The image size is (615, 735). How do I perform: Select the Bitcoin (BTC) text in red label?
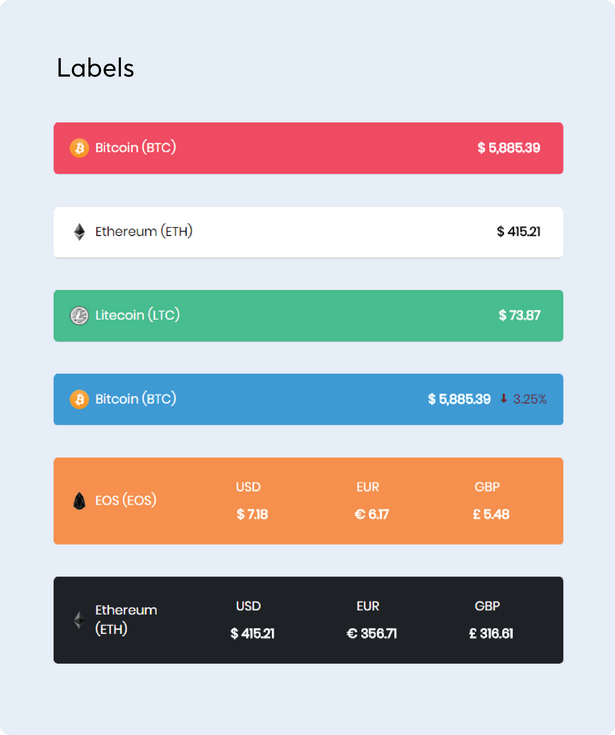[x=135, y=148]
